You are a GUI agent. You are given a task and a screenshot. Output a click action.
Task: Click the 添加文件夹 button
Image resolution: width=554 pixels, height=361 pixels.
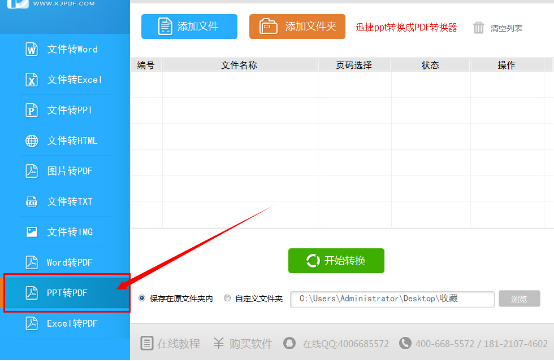pos(297,26)
